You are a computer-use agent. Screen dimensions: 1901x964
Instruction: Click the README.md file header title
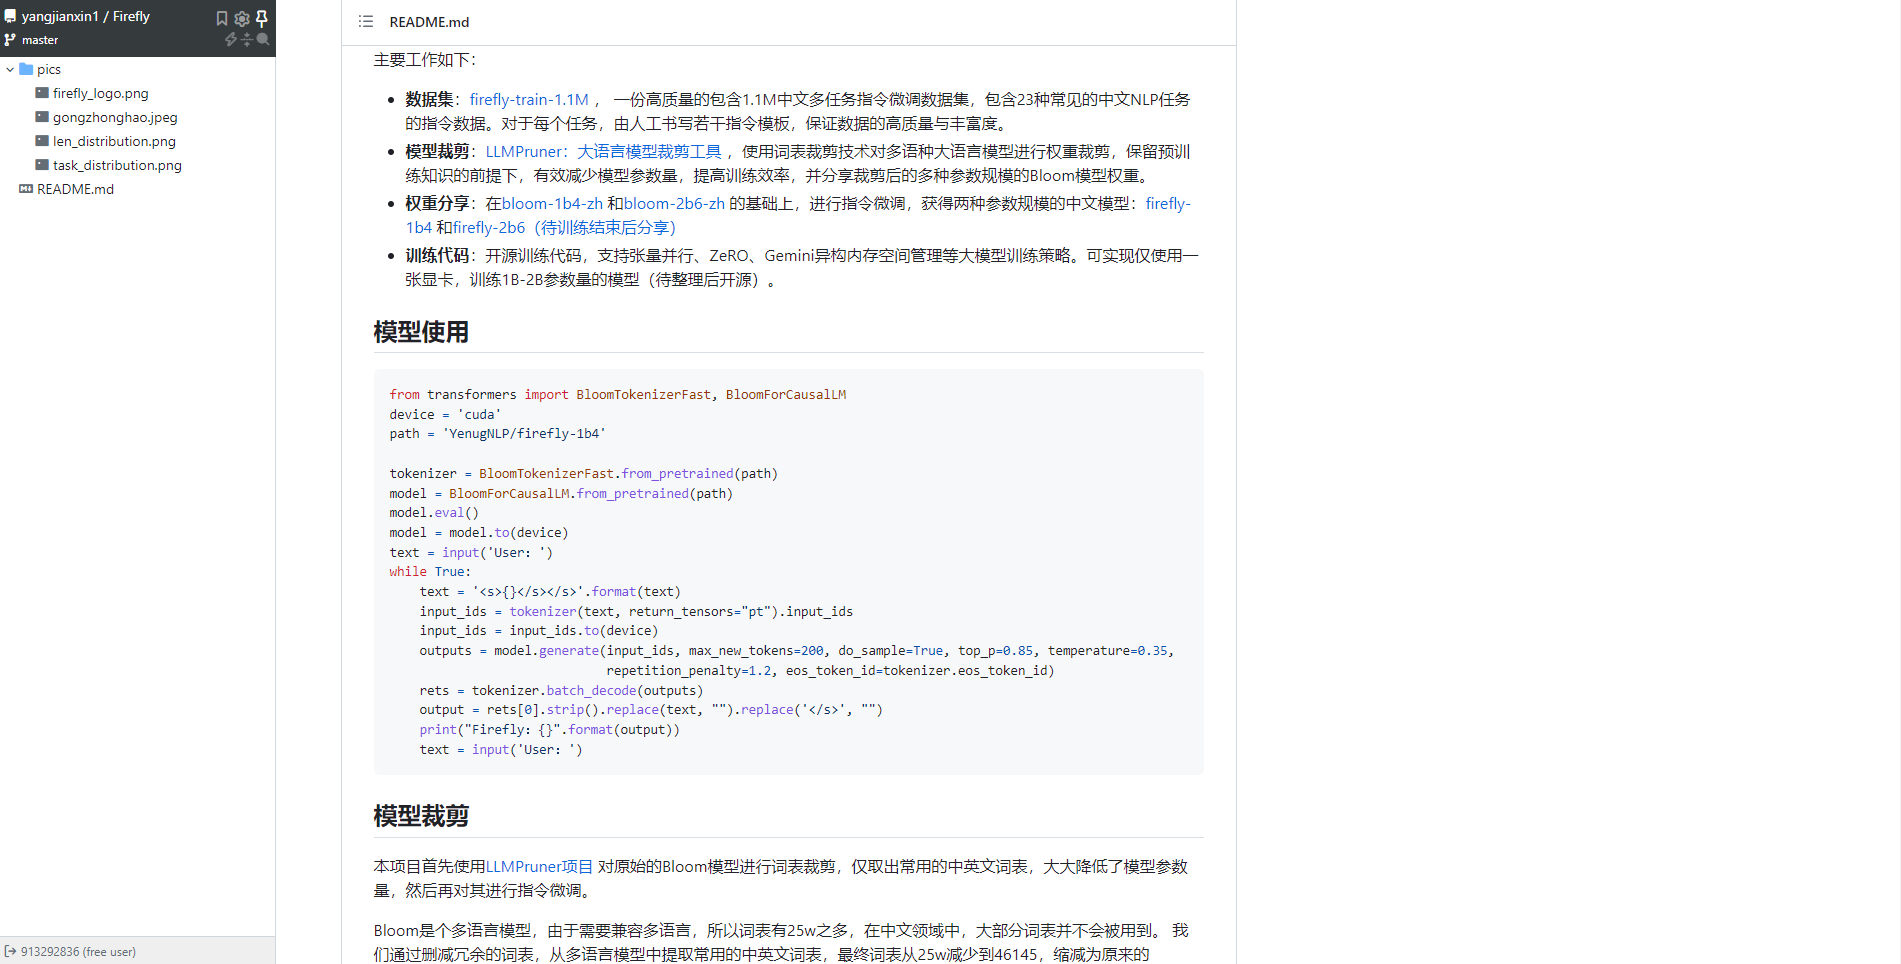coord(429,22)
